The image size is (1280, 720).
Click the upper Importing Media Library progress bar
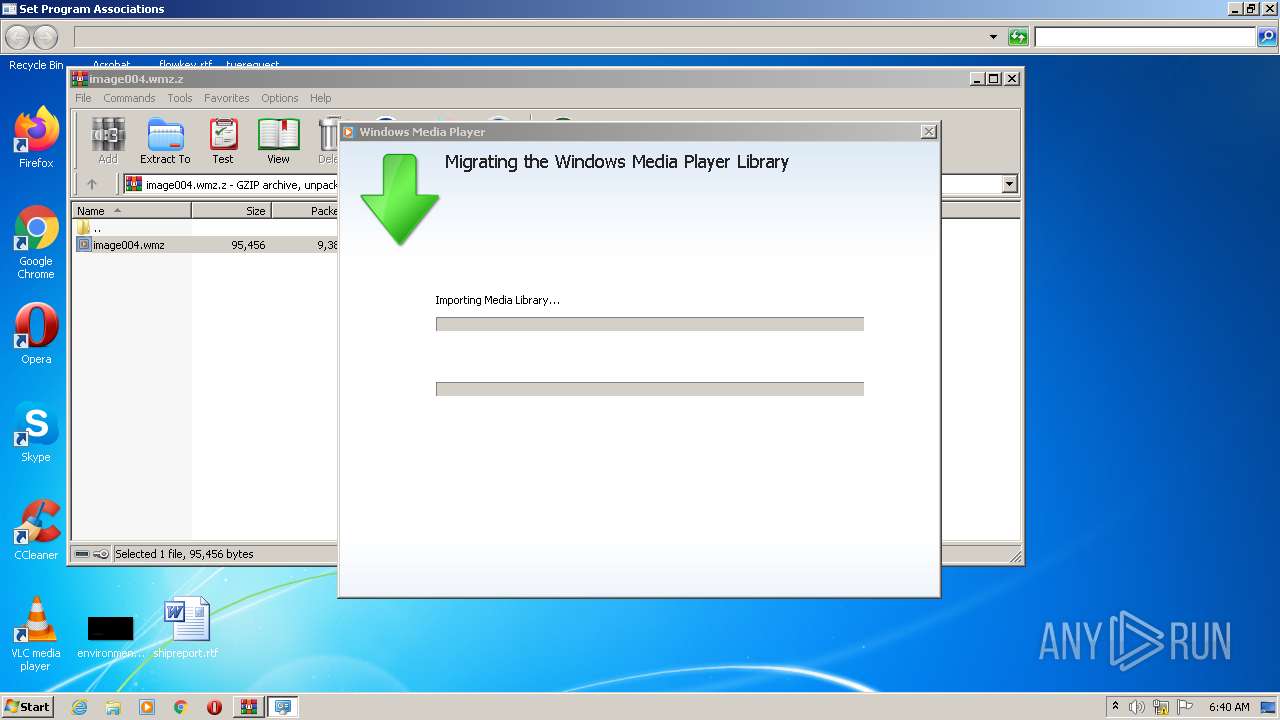coord(649,324)
